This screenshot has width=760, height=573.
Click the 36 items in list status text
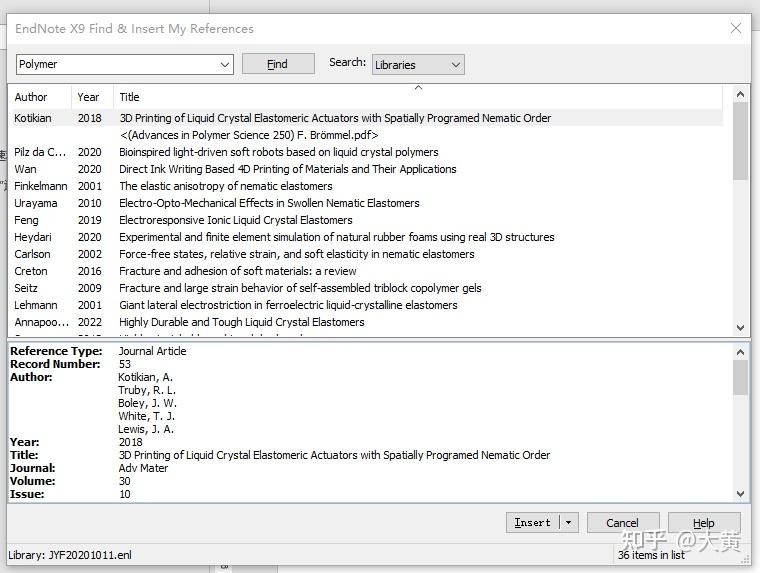651,555
